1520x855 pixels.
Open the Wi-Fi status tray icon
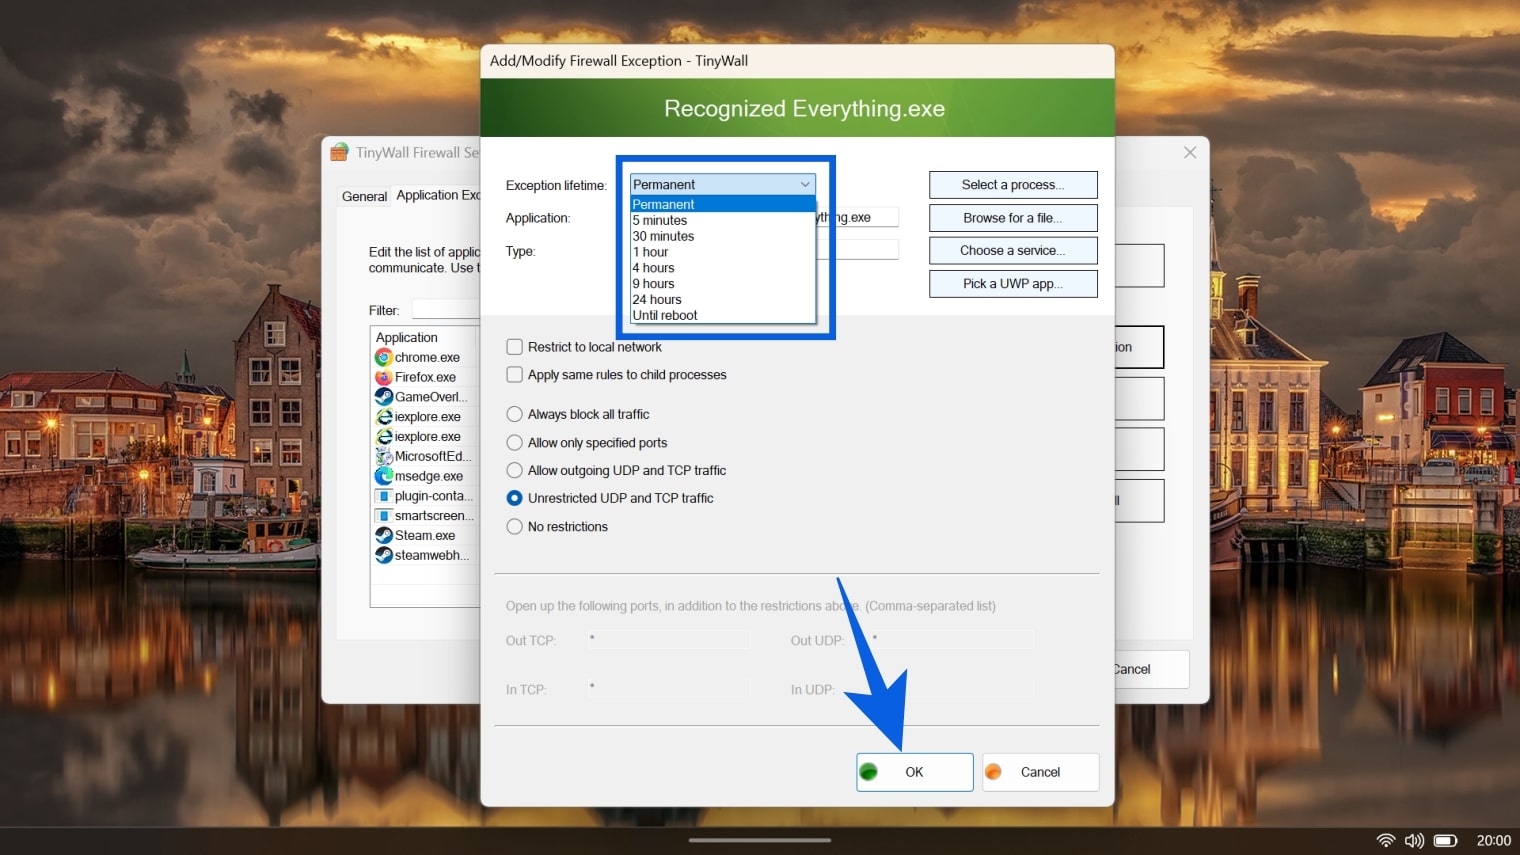click(x=1386, y=841)
